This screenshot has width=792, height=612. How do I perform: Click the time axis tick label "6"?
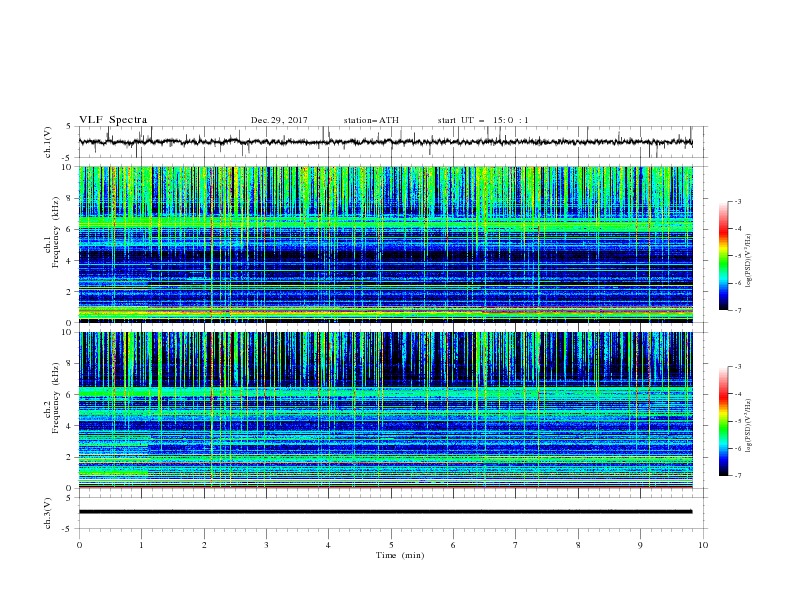point(453,545)
